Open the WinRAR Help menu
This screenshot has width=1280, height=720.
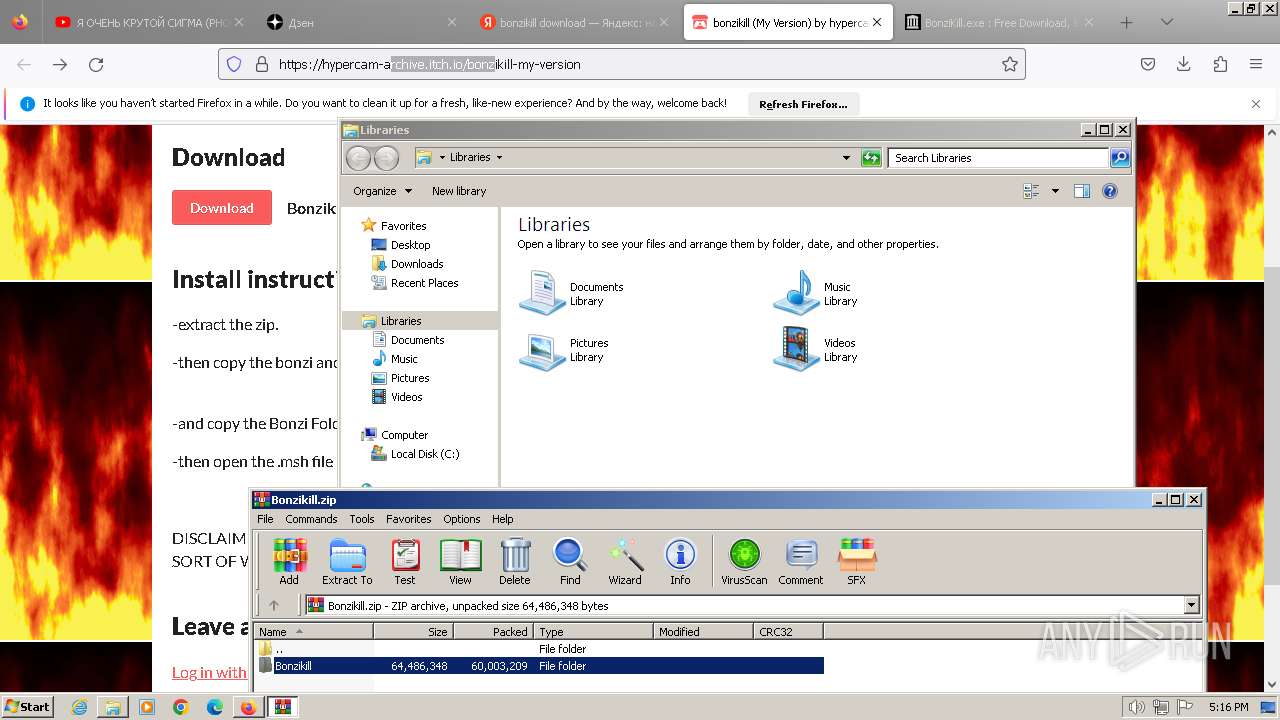[503, 519]
